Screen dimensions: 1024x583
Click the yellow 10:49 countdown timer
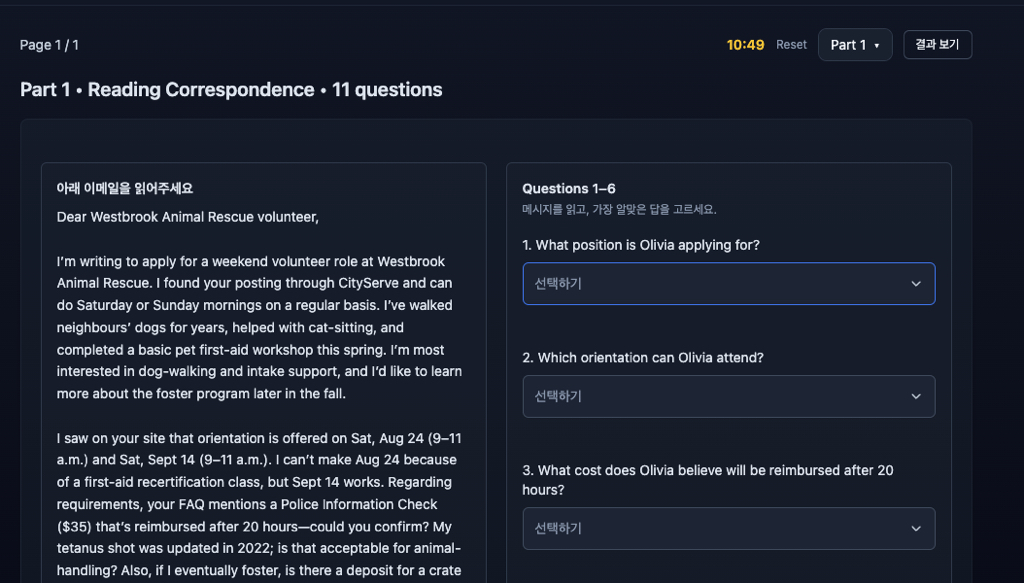pos(745,45)
